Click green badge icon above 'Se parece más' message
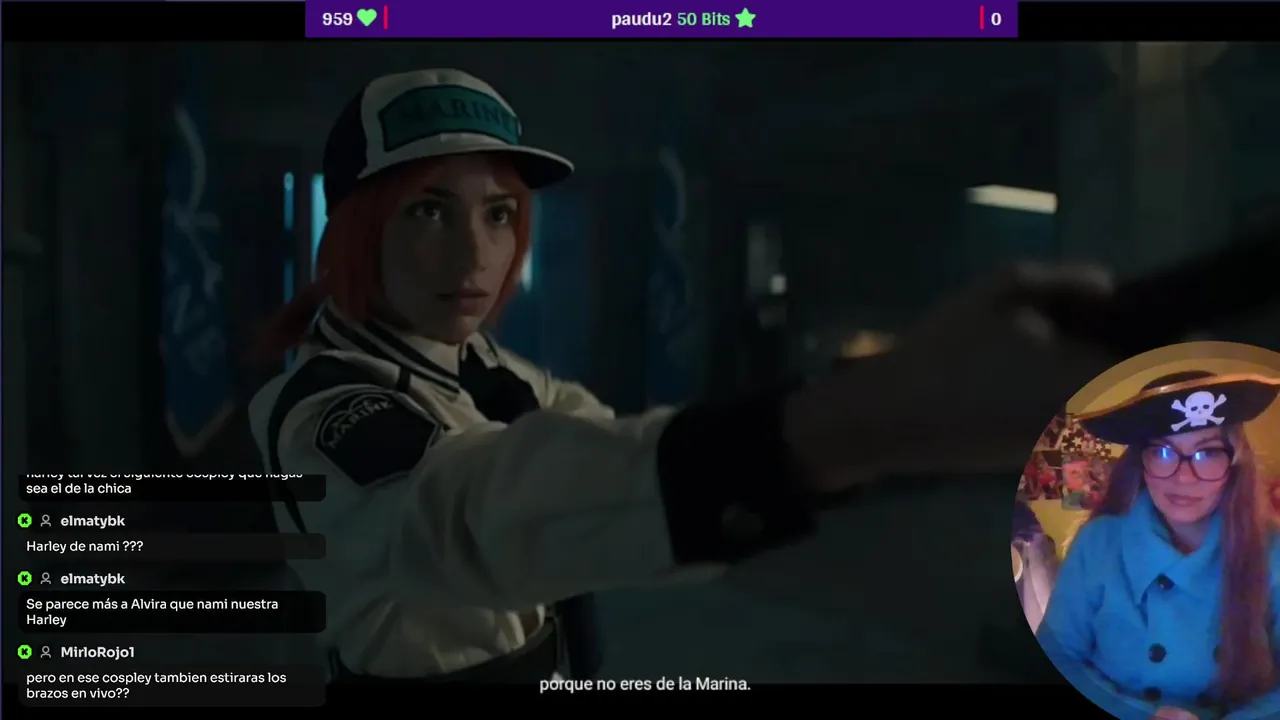Image resolution: width=1280 pixels, height=720 pixels. coord(25,579)
